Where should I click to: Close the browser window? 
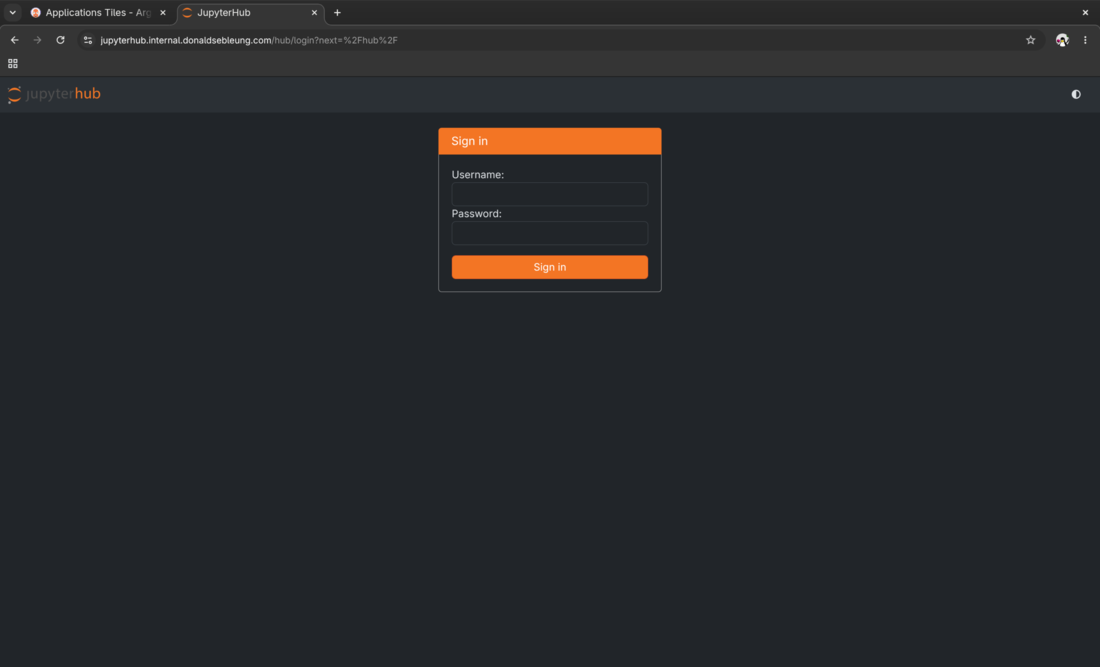pyautogui.click(x=1085, y=13)
